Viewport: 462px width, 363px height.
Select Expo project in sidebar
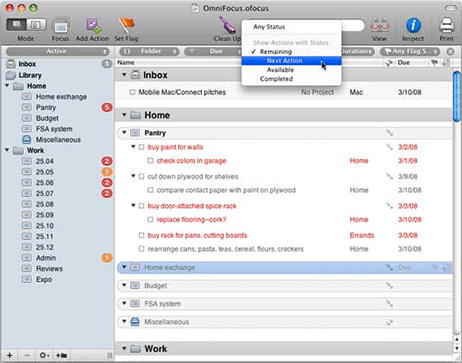[x=44, y=279]
